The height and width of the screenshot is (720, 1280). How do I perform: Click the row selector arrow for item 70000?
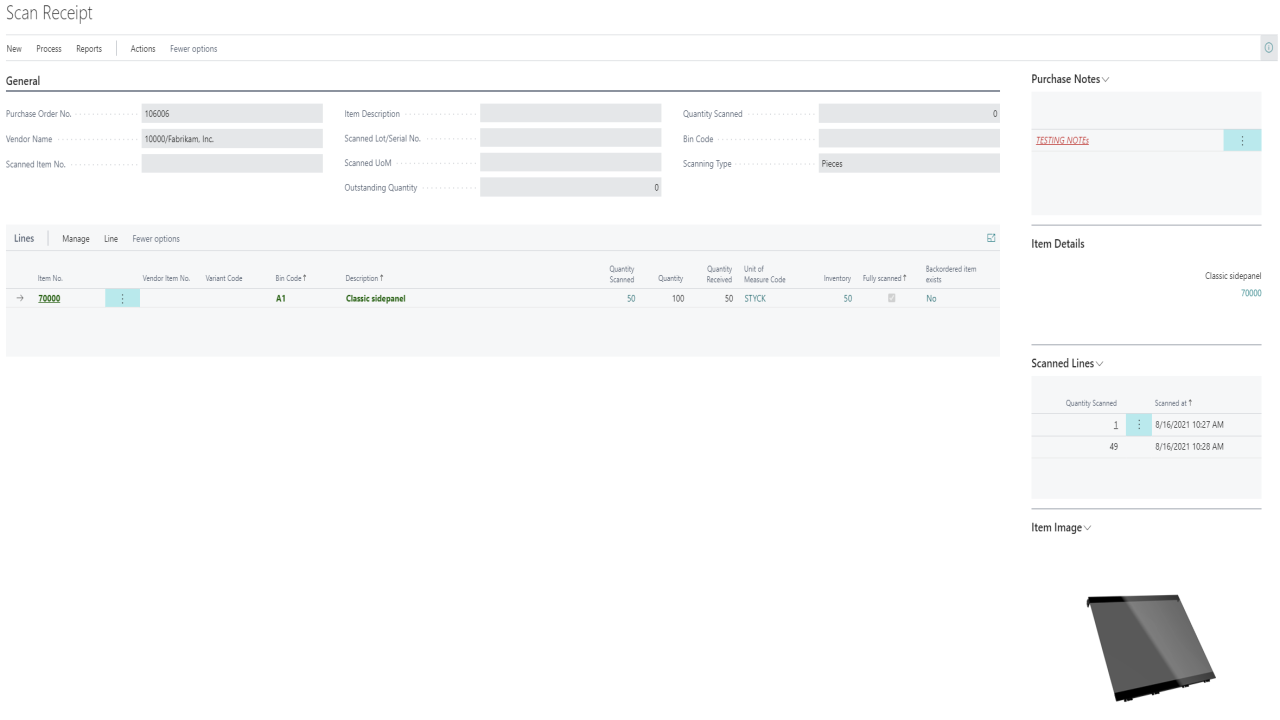tap(20, 298)
